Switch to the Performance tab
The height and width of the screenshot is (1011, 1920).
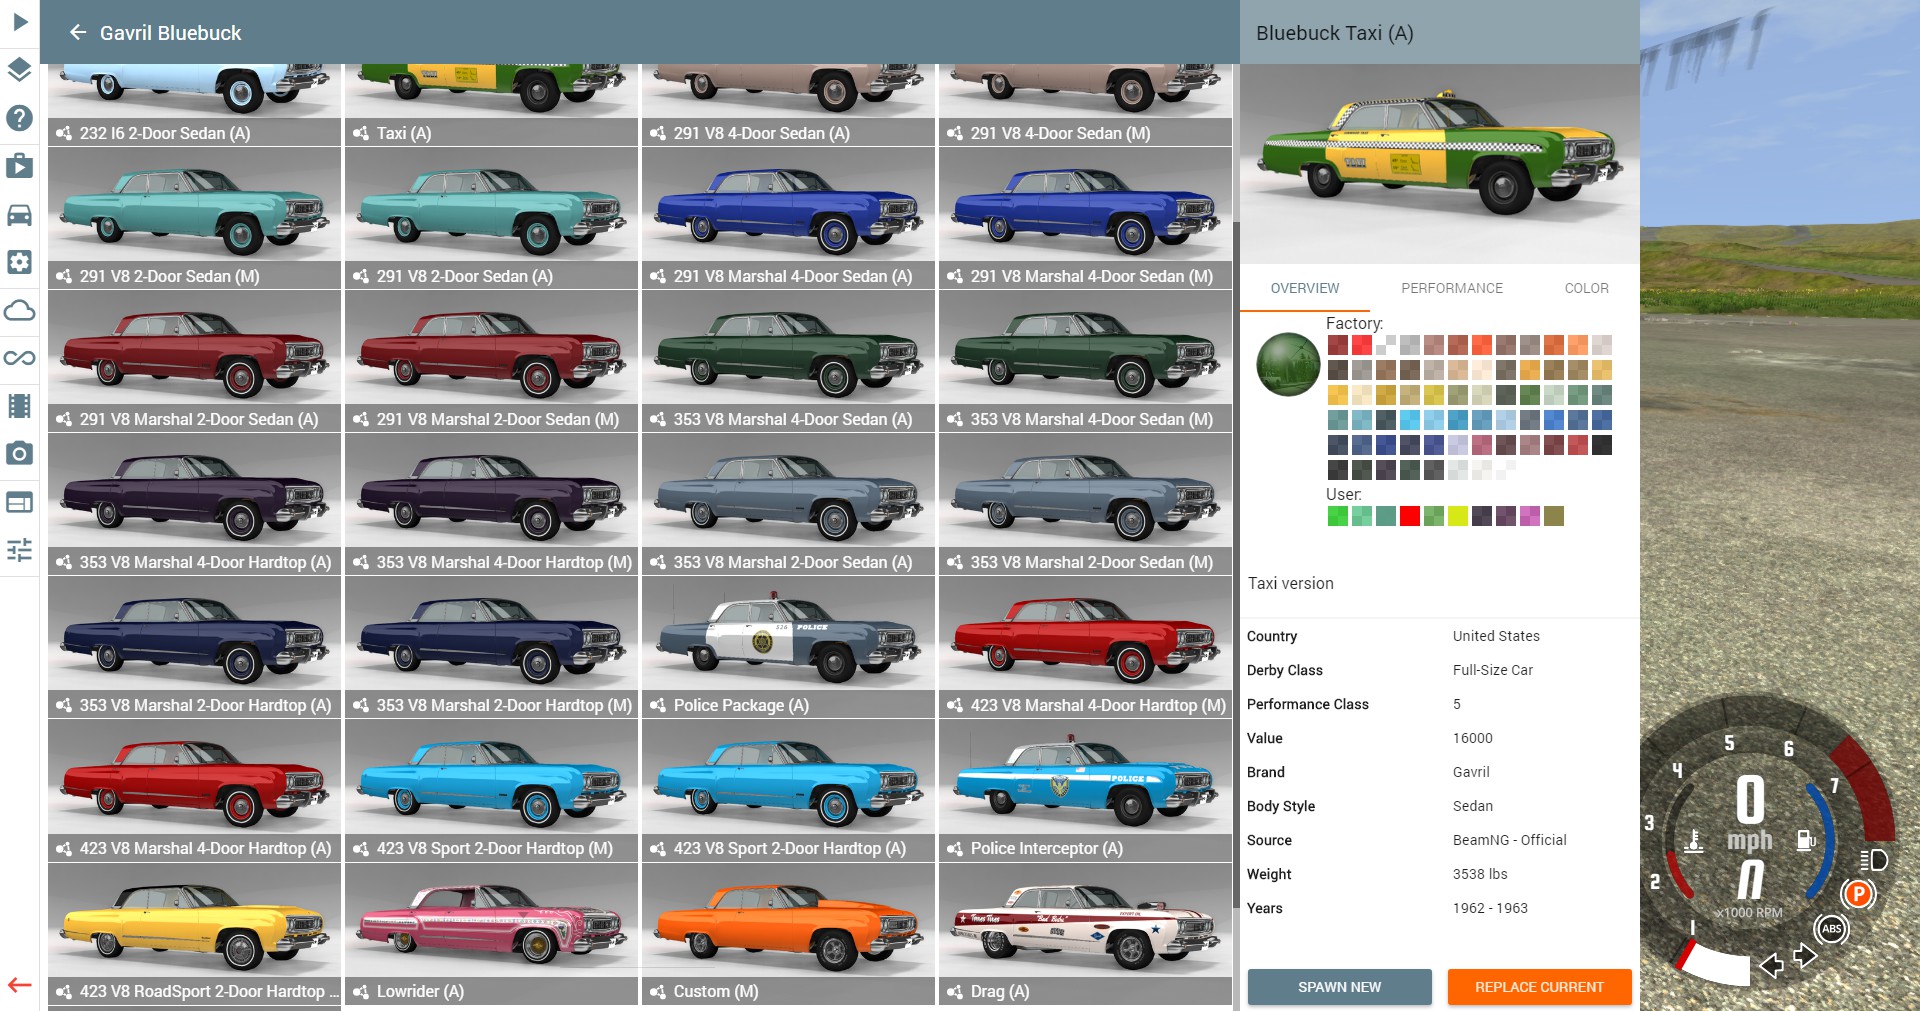pyautogui.click(x=1452, y=288)
